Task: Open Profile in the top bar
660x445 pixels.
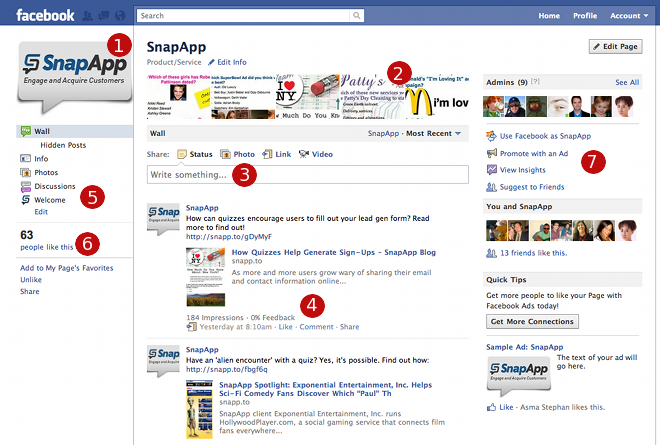Action: tap(585, 16)
